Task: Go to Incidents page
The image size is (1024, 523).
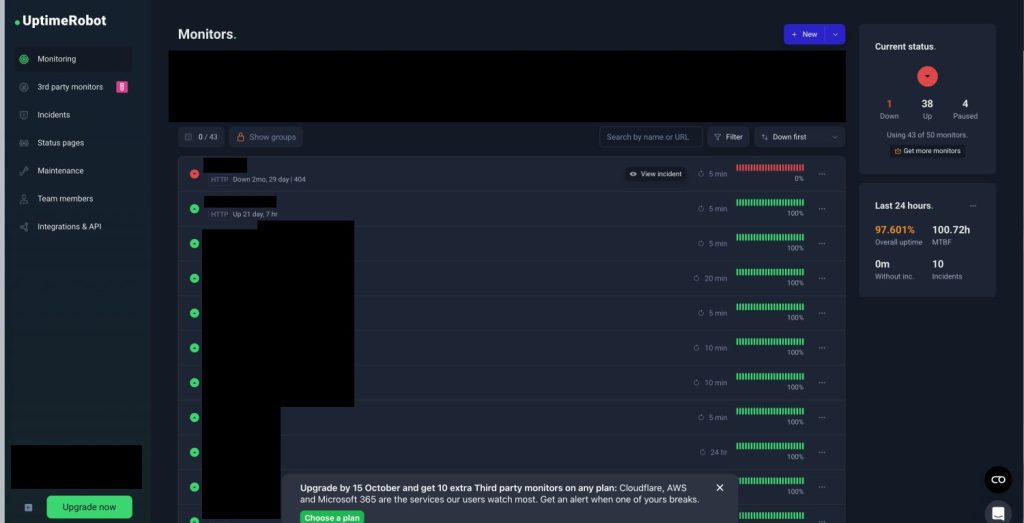Action: coord(54,115)
